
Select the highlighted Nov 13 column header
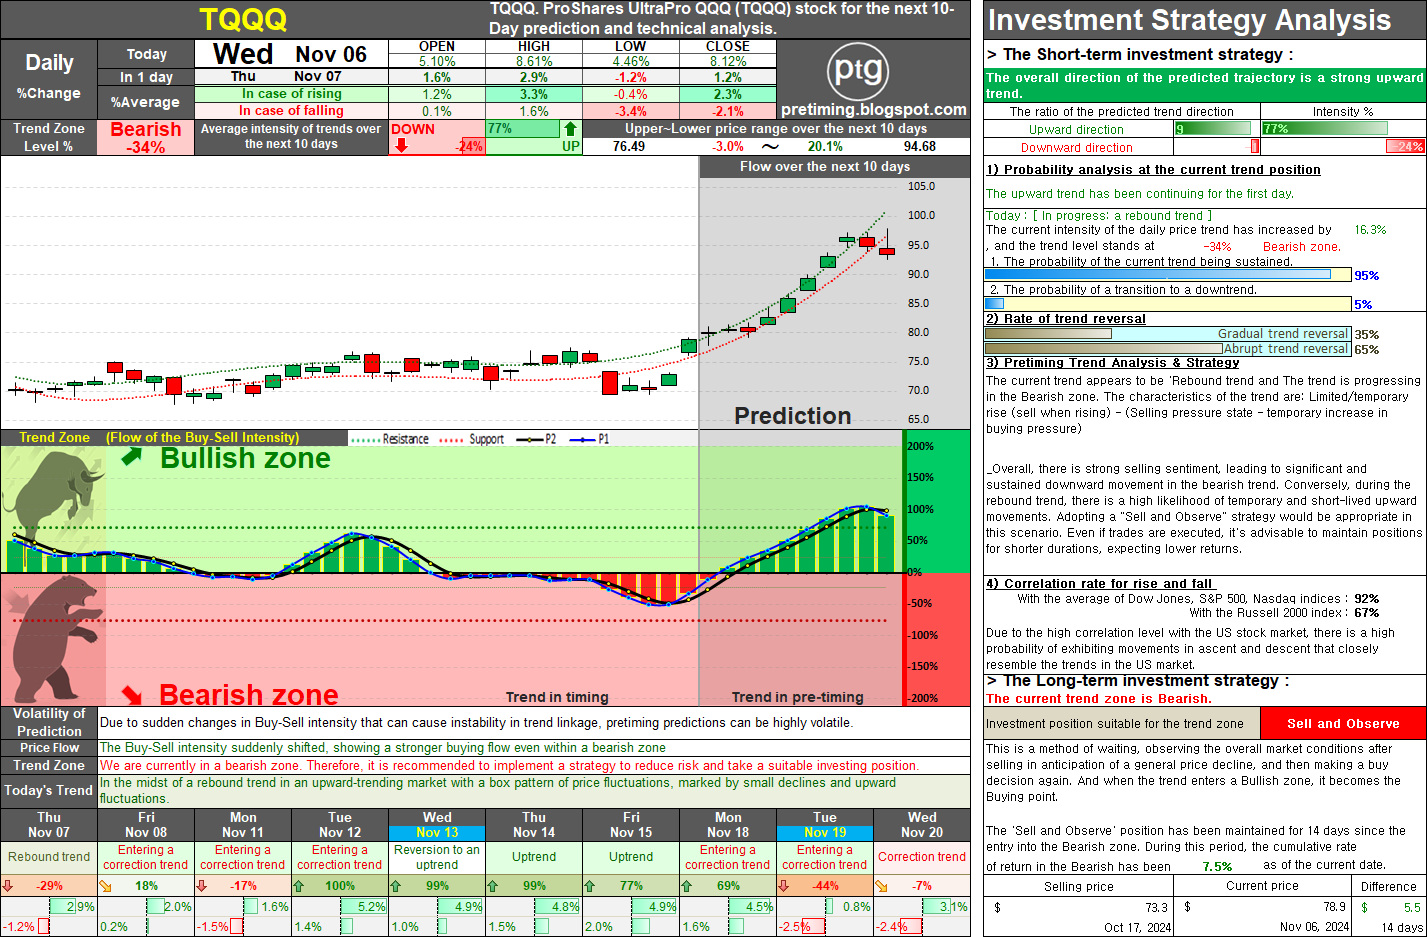437,825
